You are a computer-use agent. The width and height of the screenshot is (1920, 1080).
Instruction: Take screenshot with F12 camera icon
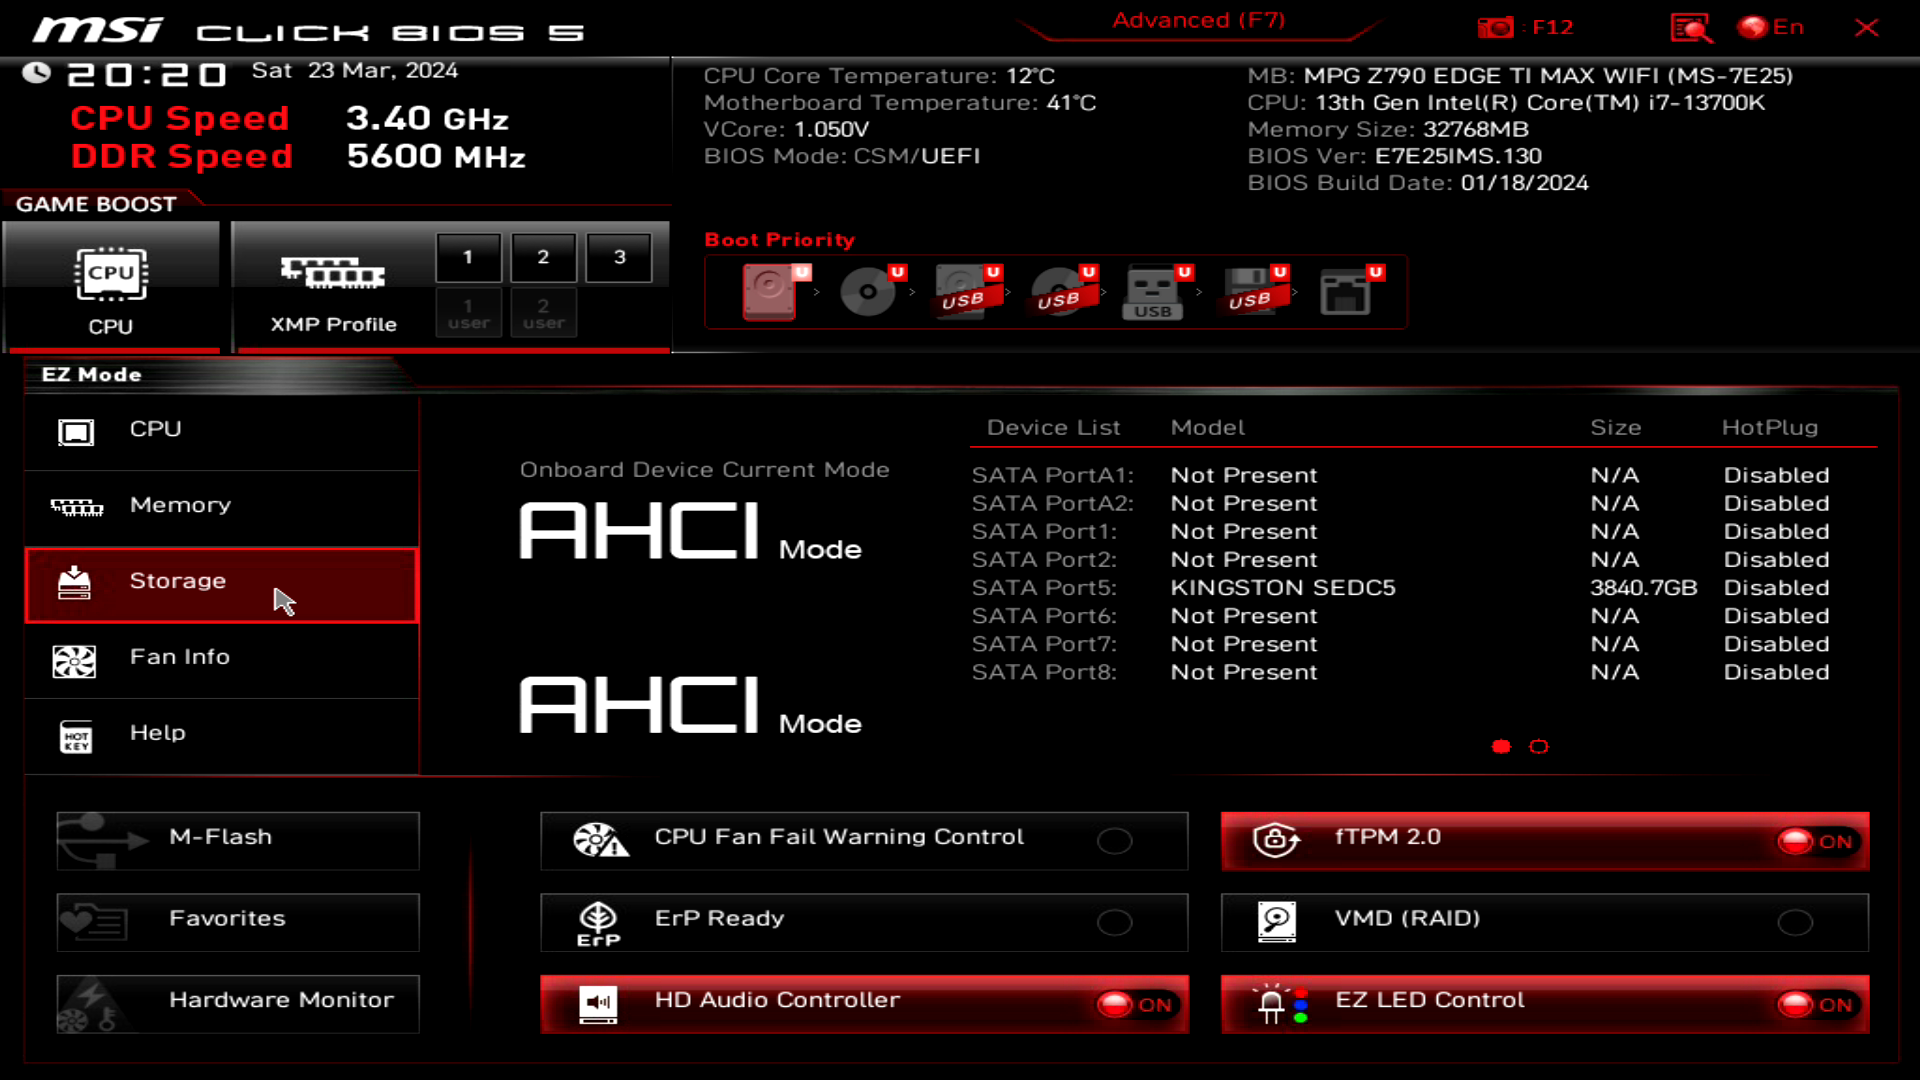[x=1496, y=27]
